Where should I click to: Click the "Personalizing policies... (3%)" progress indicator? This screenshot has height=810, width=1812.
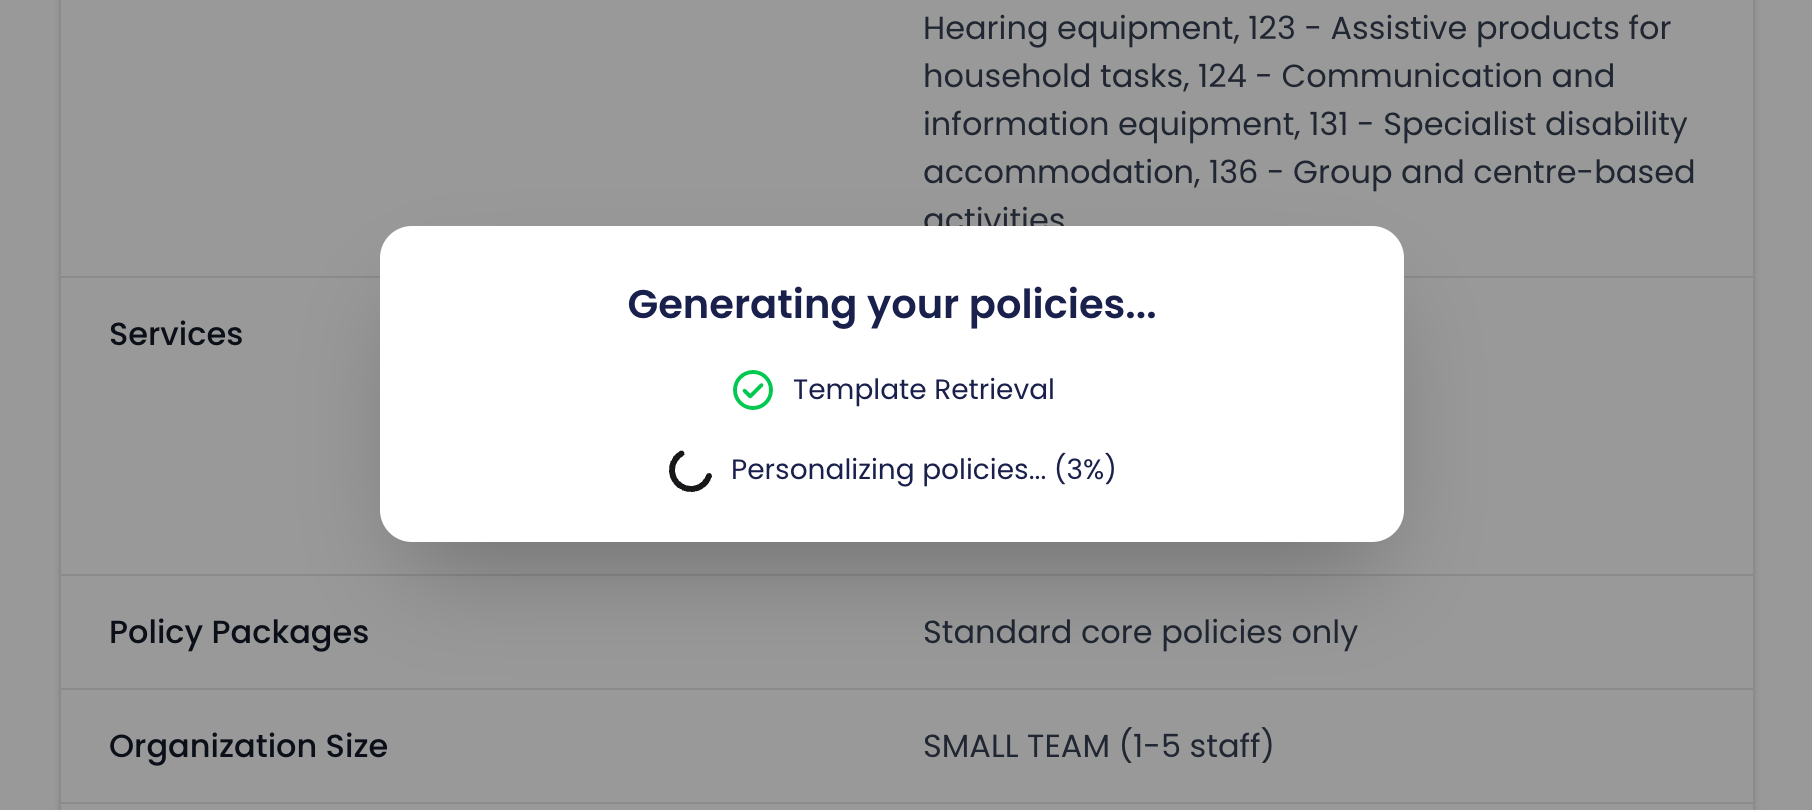point(924,468)
